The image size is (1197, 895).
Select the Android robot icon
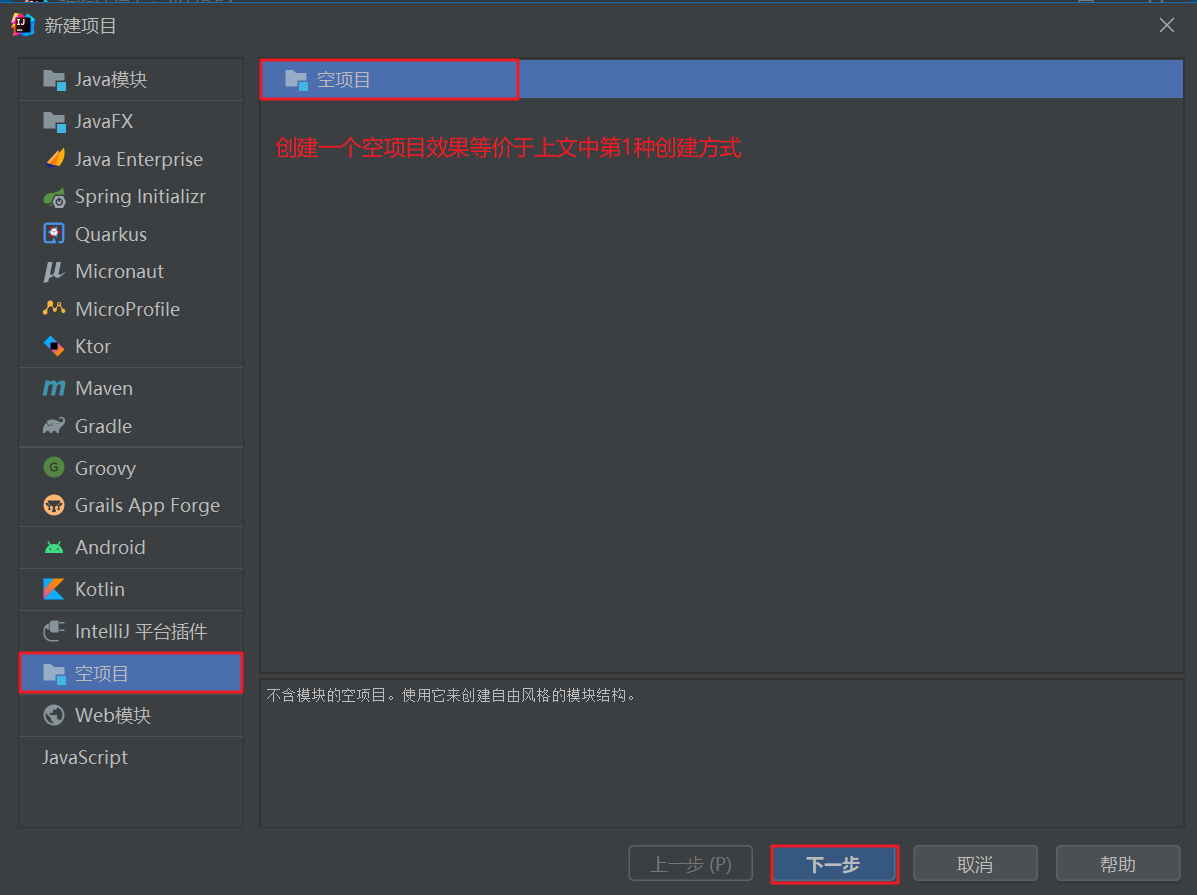coord(54,548)
